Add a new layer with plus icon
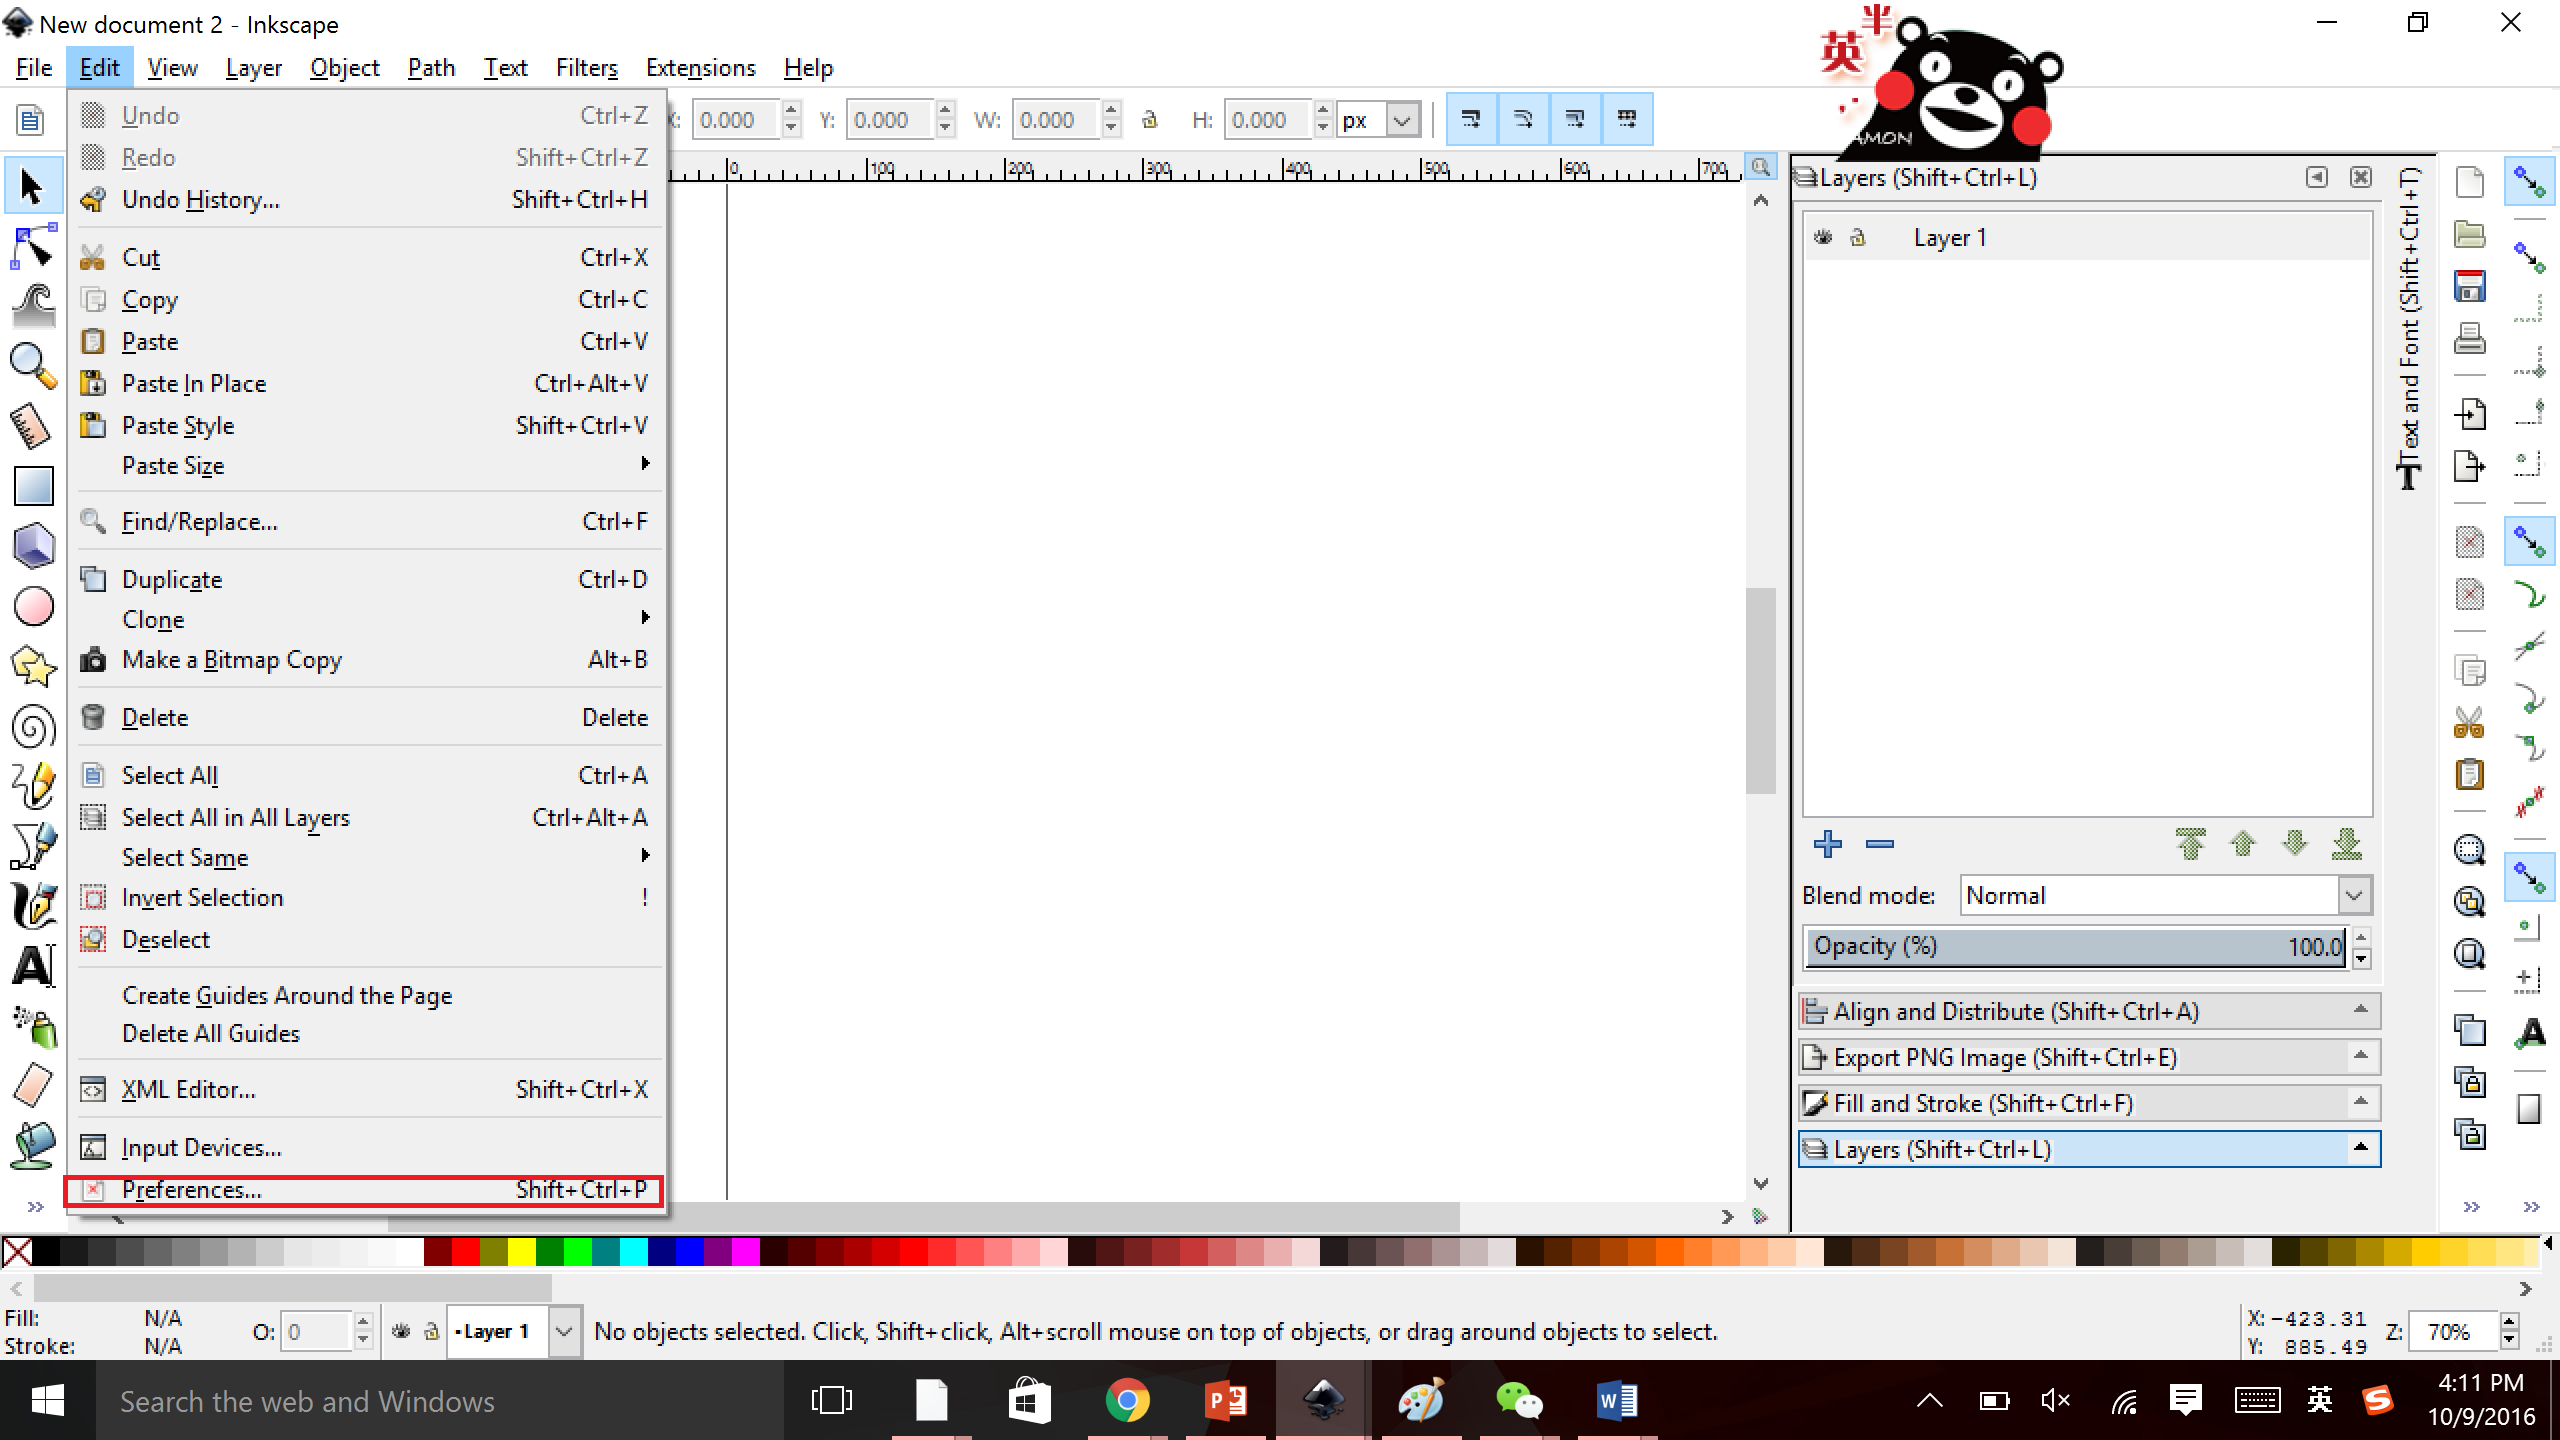Screen dimensions: 2560x1440 tap(1828, 844)
